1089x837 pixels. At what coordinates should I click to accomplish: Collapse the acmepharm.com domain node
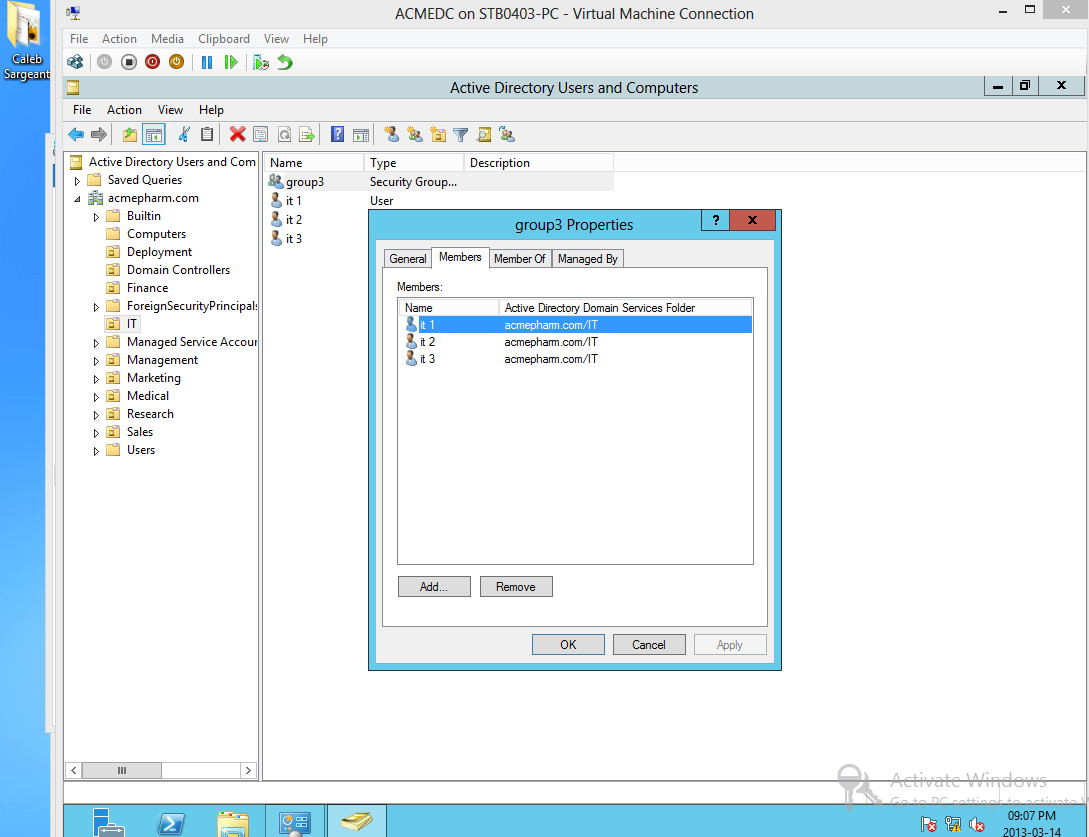[77, 199]
